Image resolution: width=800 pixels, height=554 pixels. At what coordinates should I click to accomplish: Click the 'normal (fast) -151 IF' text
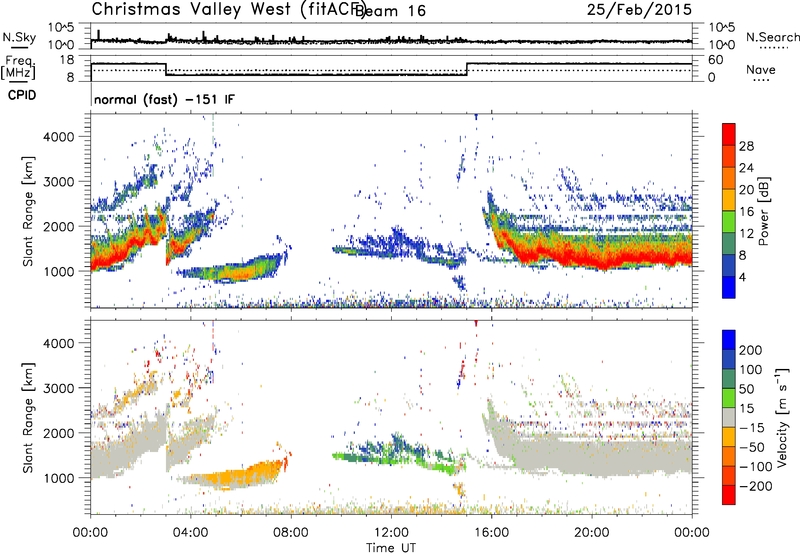pos(164,99)
